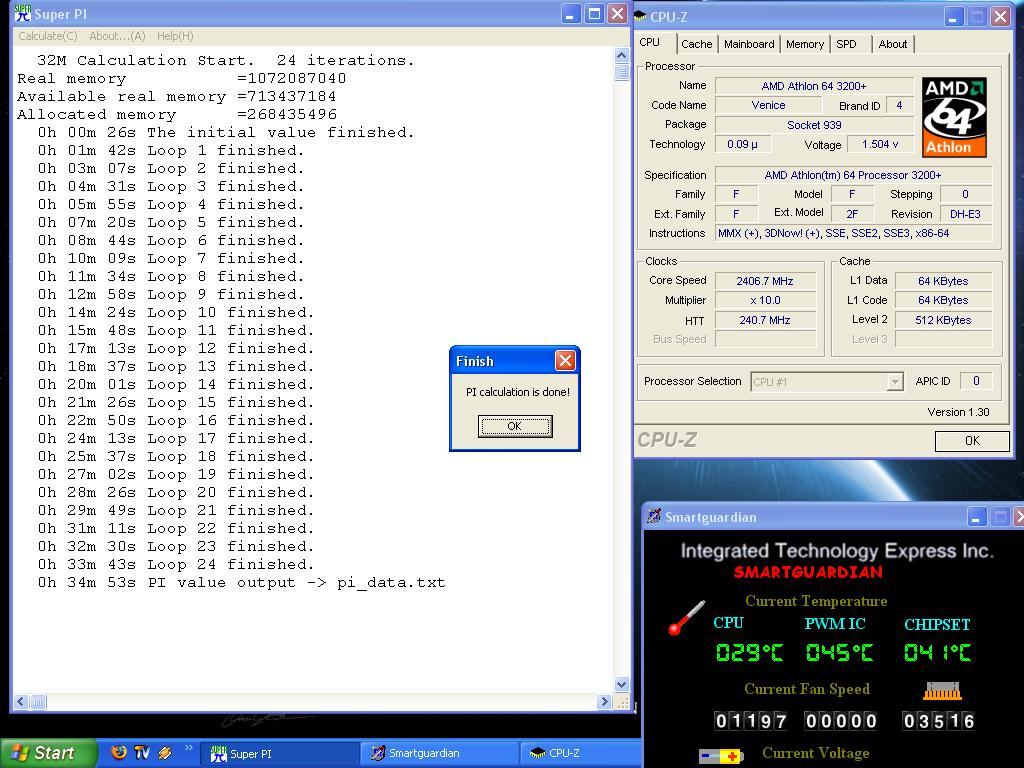Minimize the Smartguardian window
This screenshot has width=1024, height=768.
point(976,517)
